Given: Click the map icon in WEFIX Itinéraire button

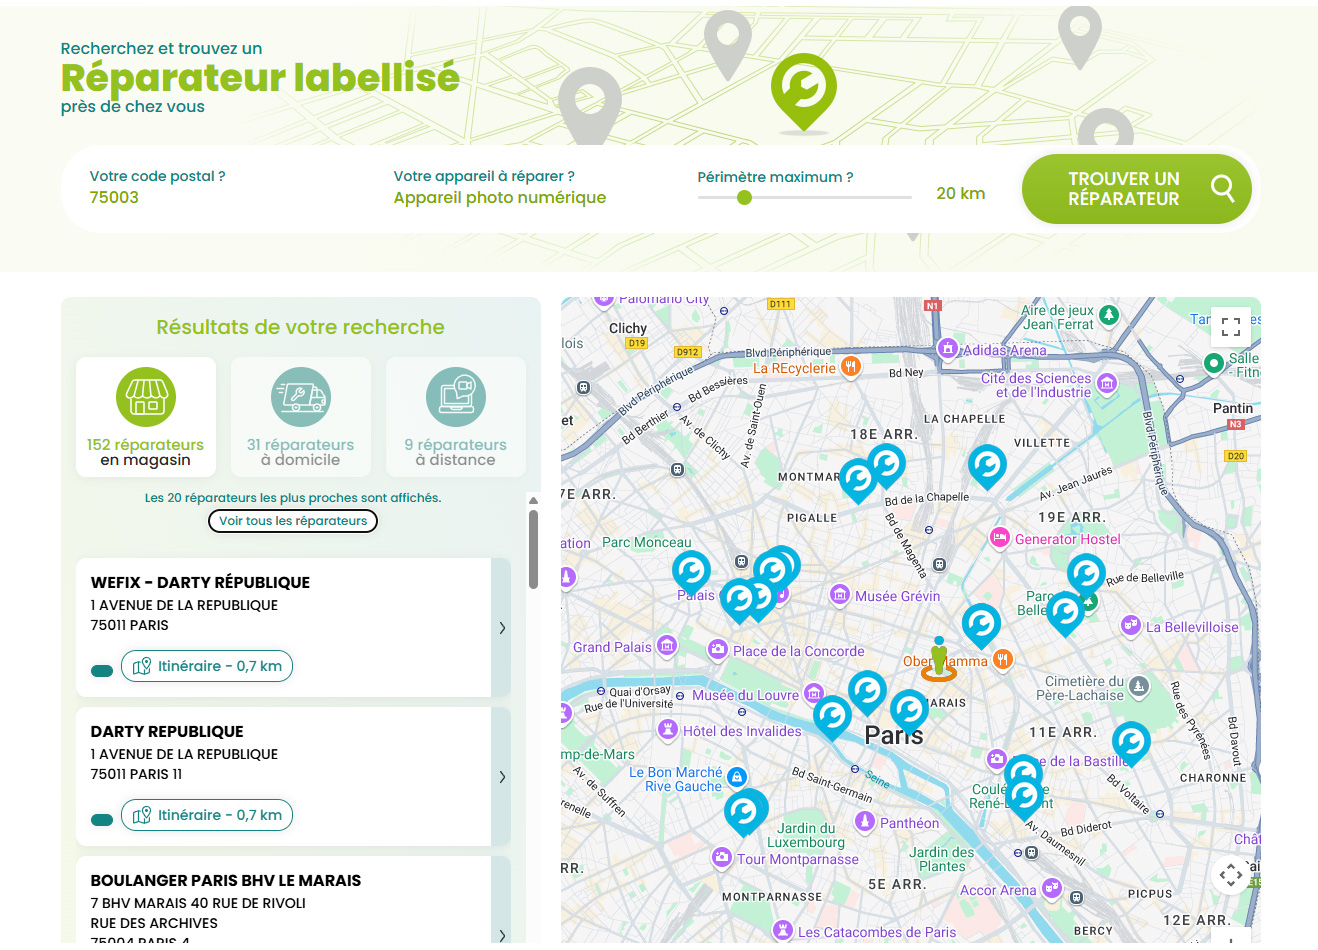Looking at the screenshot, I should 142,666.
